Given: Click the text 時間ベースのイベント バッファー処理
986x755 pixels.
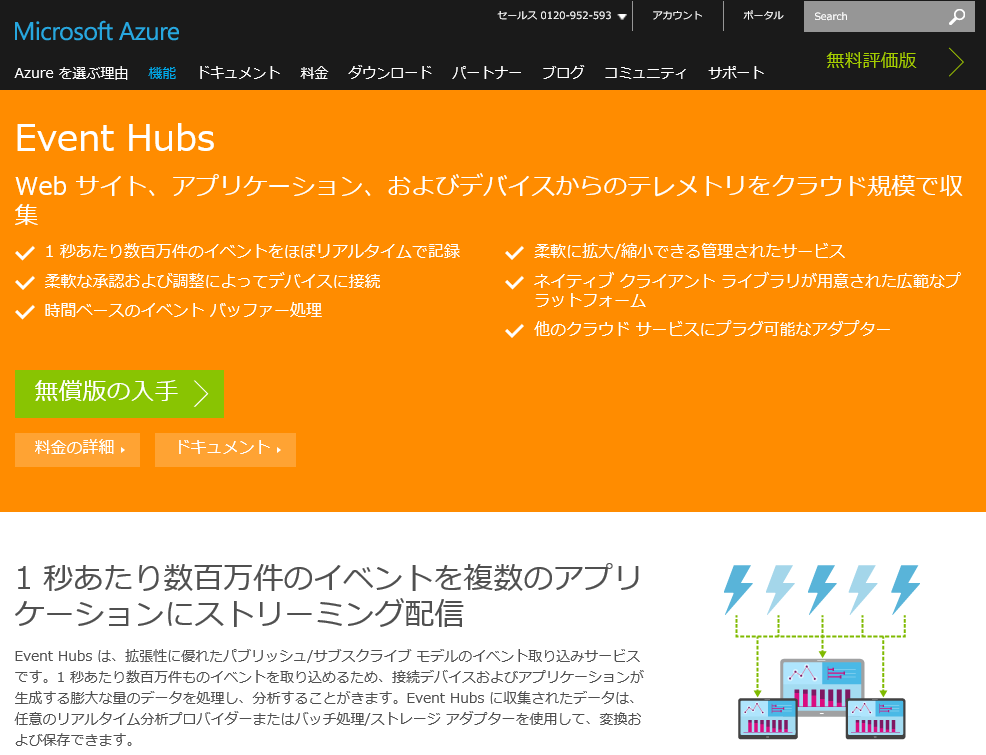Looking at the screenshot, I should coord(183,310).
